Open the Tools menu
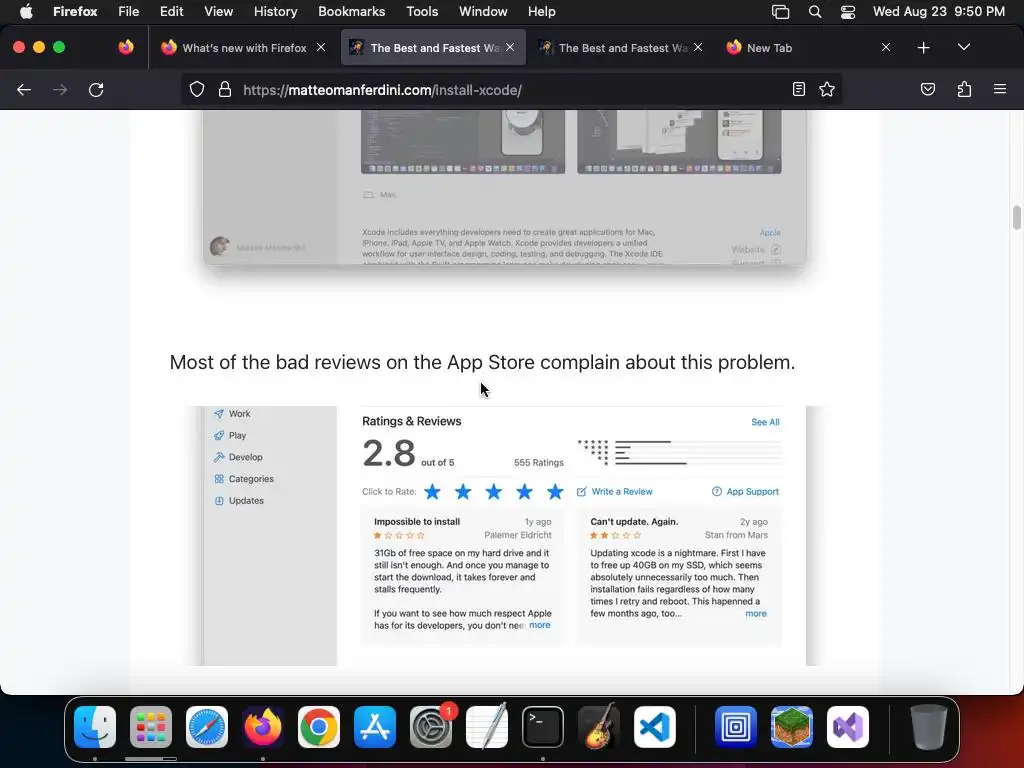This screenshot has height=768, width=1024. point(422,12)
